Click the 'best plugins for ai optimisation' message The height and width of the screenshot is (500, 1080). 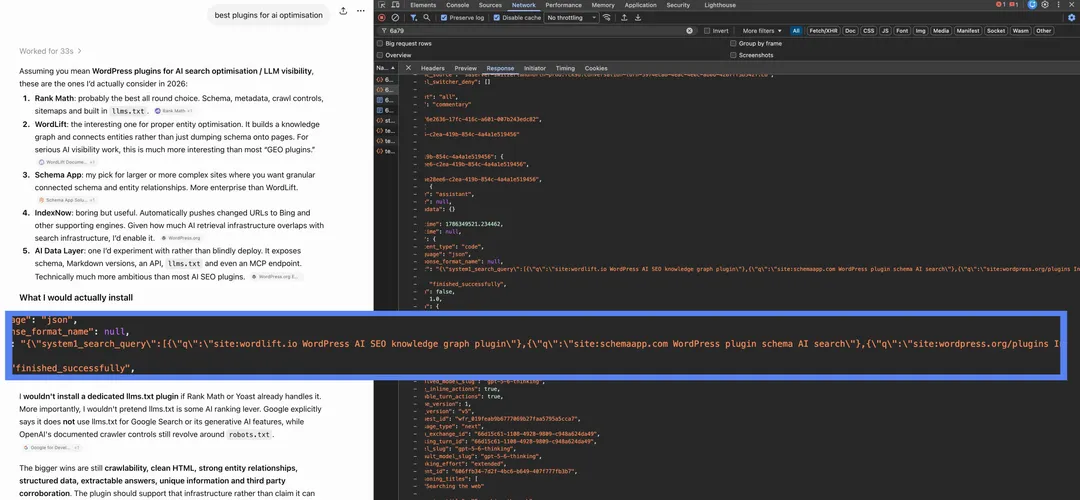pos(268,14)
